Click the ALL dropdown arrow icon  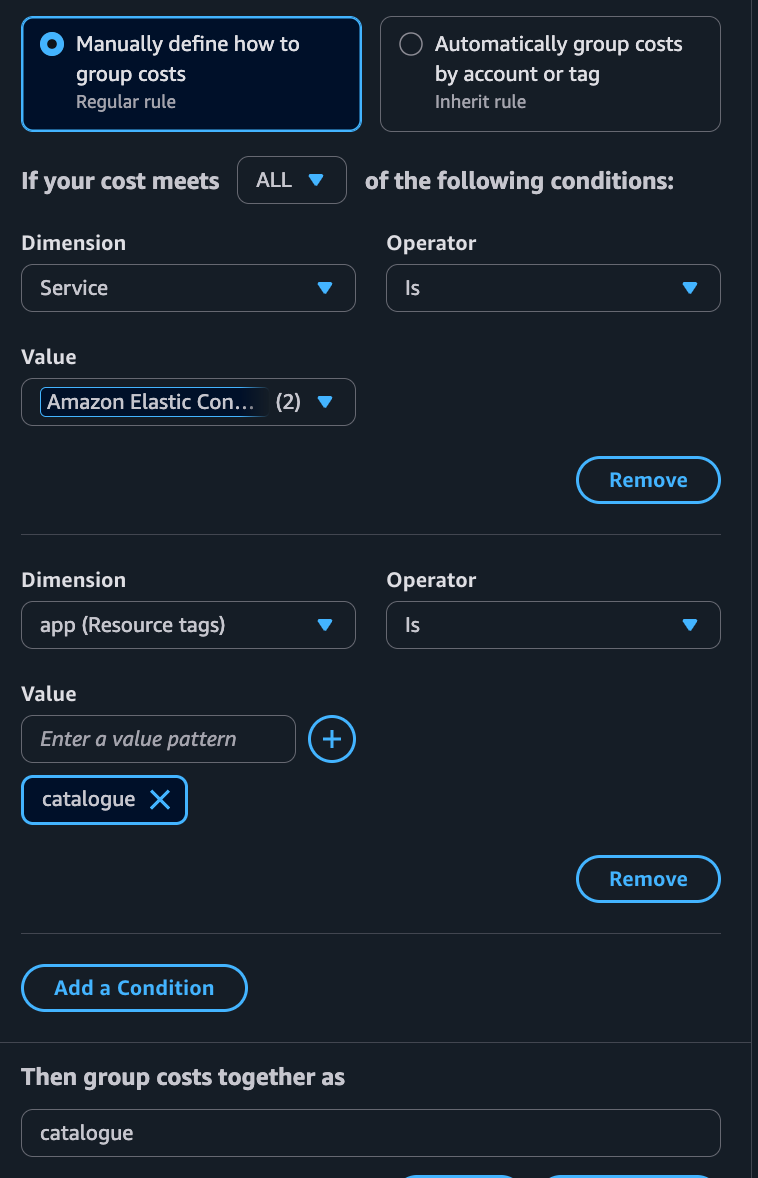click(316, 180)
